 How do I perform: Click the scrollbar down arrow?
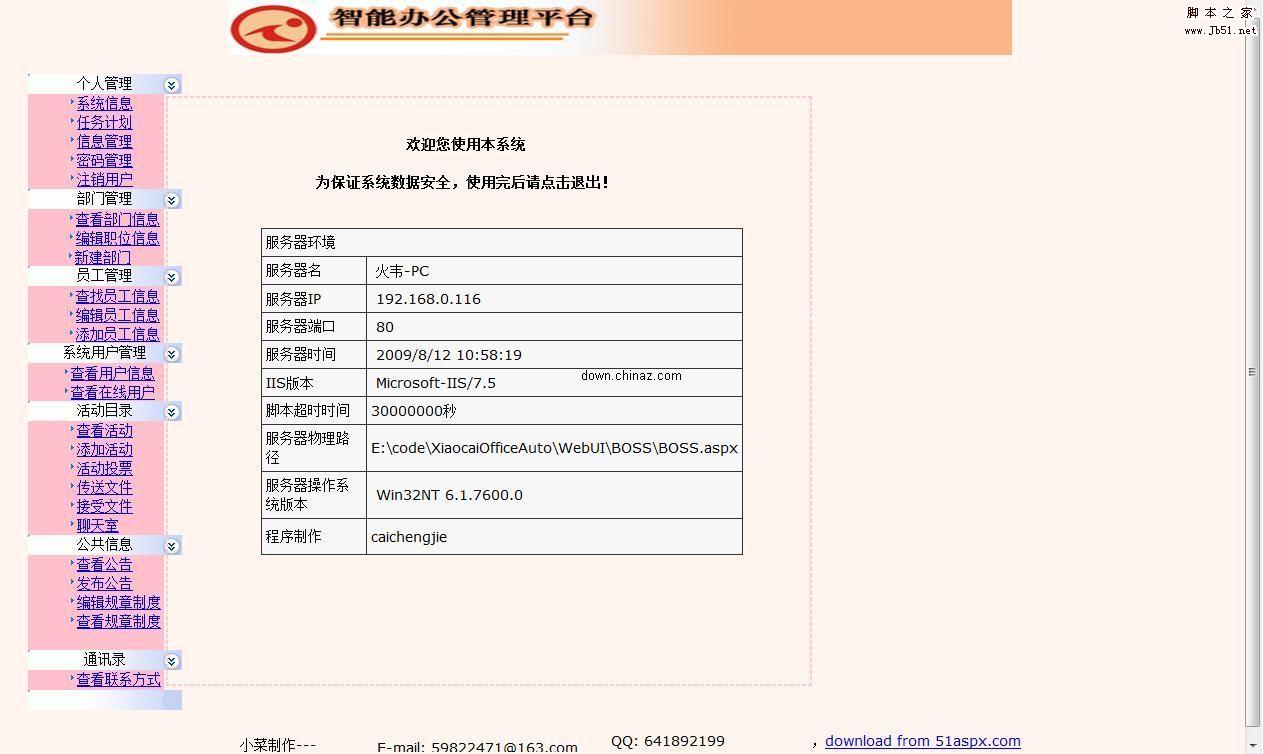tap(1252, 745)
